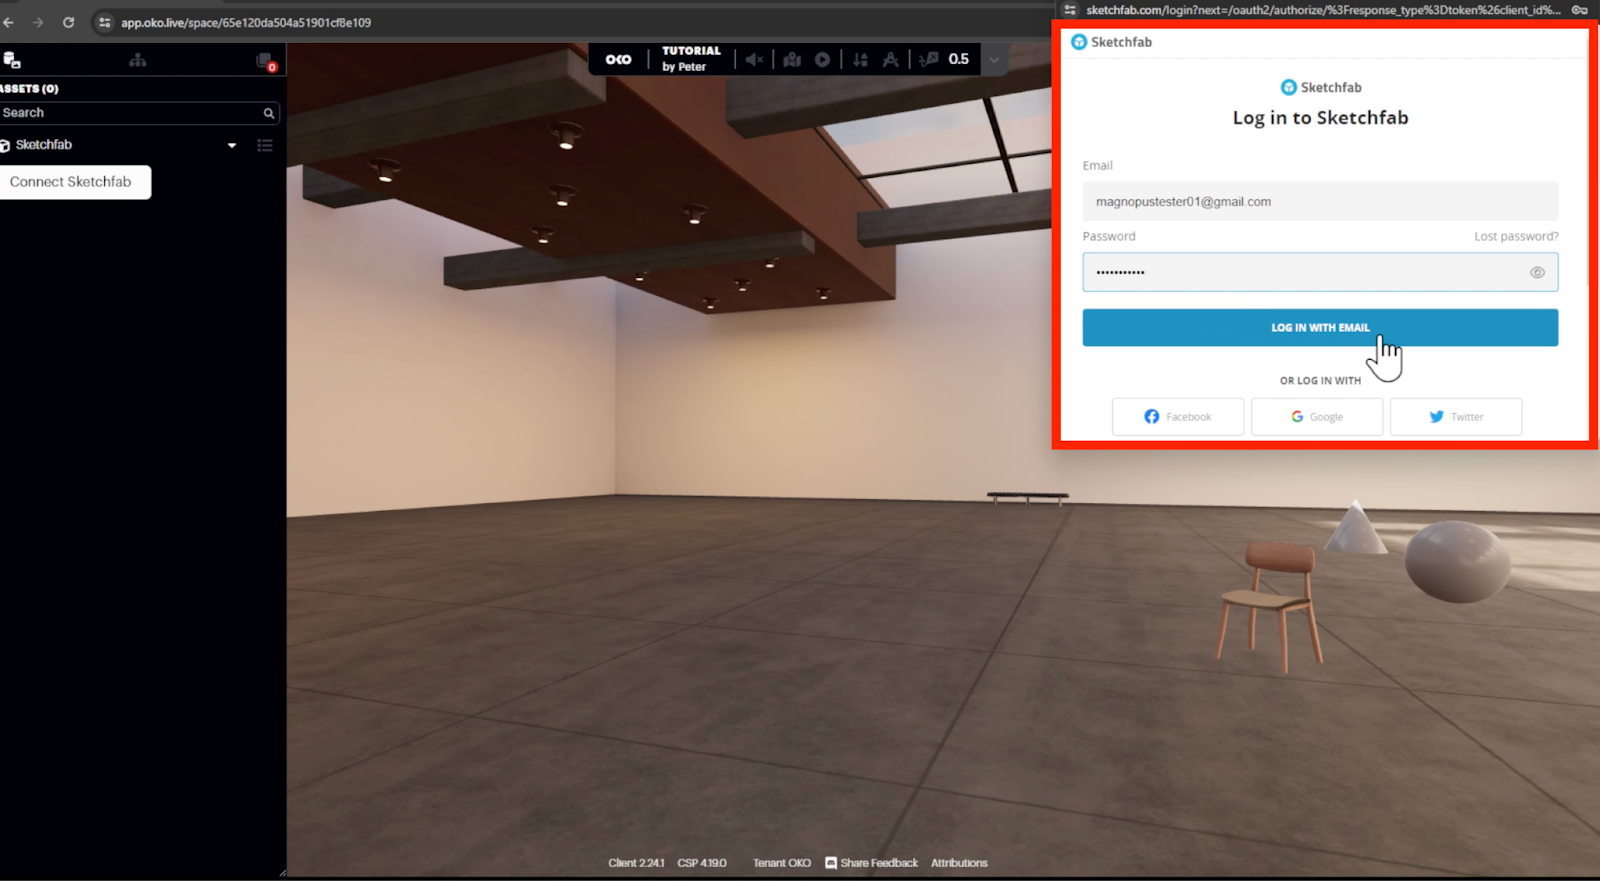The image size is (1600, 881).
Task: Open the assets library panel icon
Action: pyautogui.click(x=12, y=61)
